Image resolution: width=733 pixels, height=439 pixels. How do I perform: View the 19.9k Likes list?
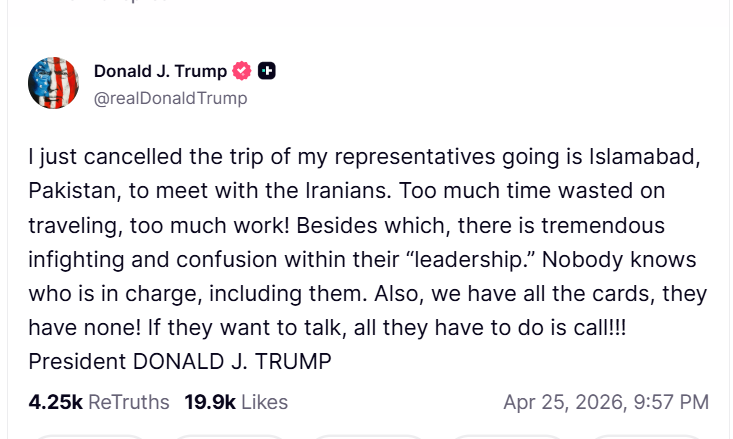pyautogui.click(x=236, y=402)
